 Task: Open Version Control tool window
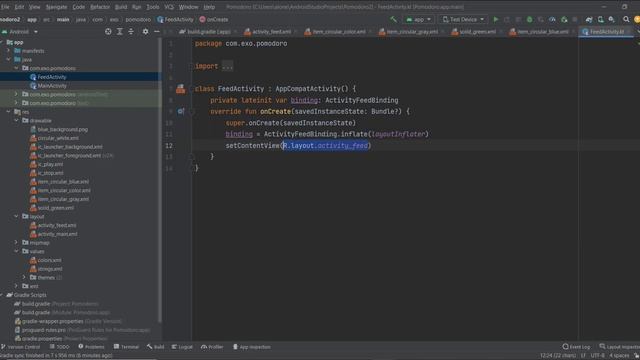point(20,347)
